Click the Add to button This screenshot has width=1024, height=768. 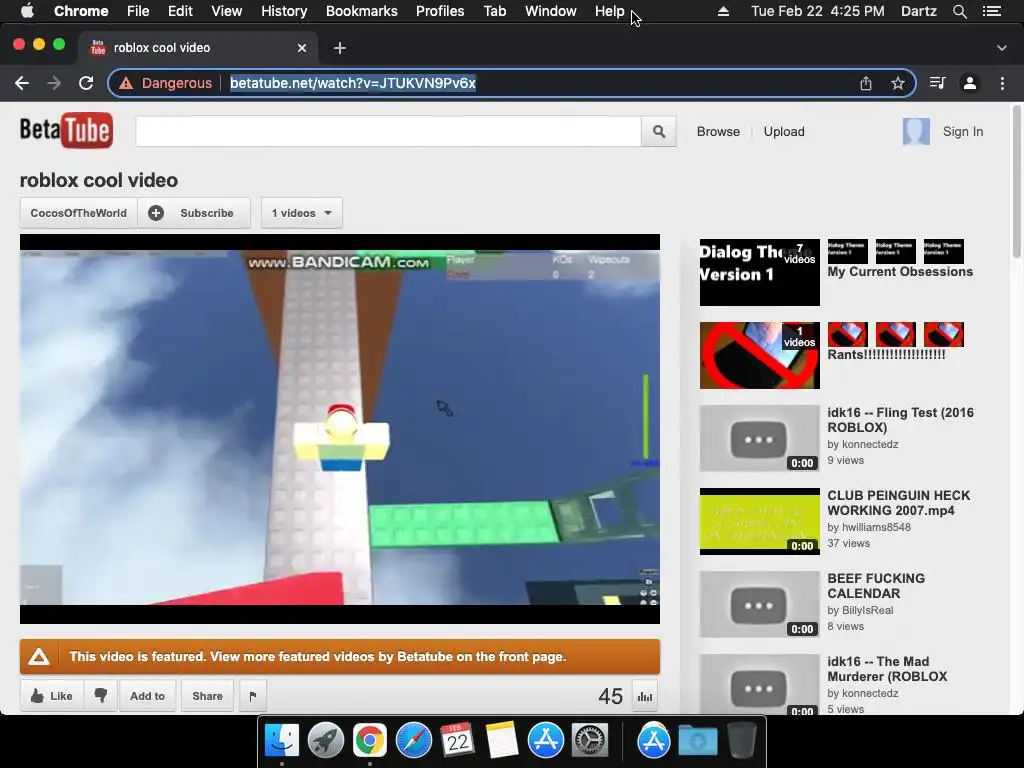[x=147, y=696]
